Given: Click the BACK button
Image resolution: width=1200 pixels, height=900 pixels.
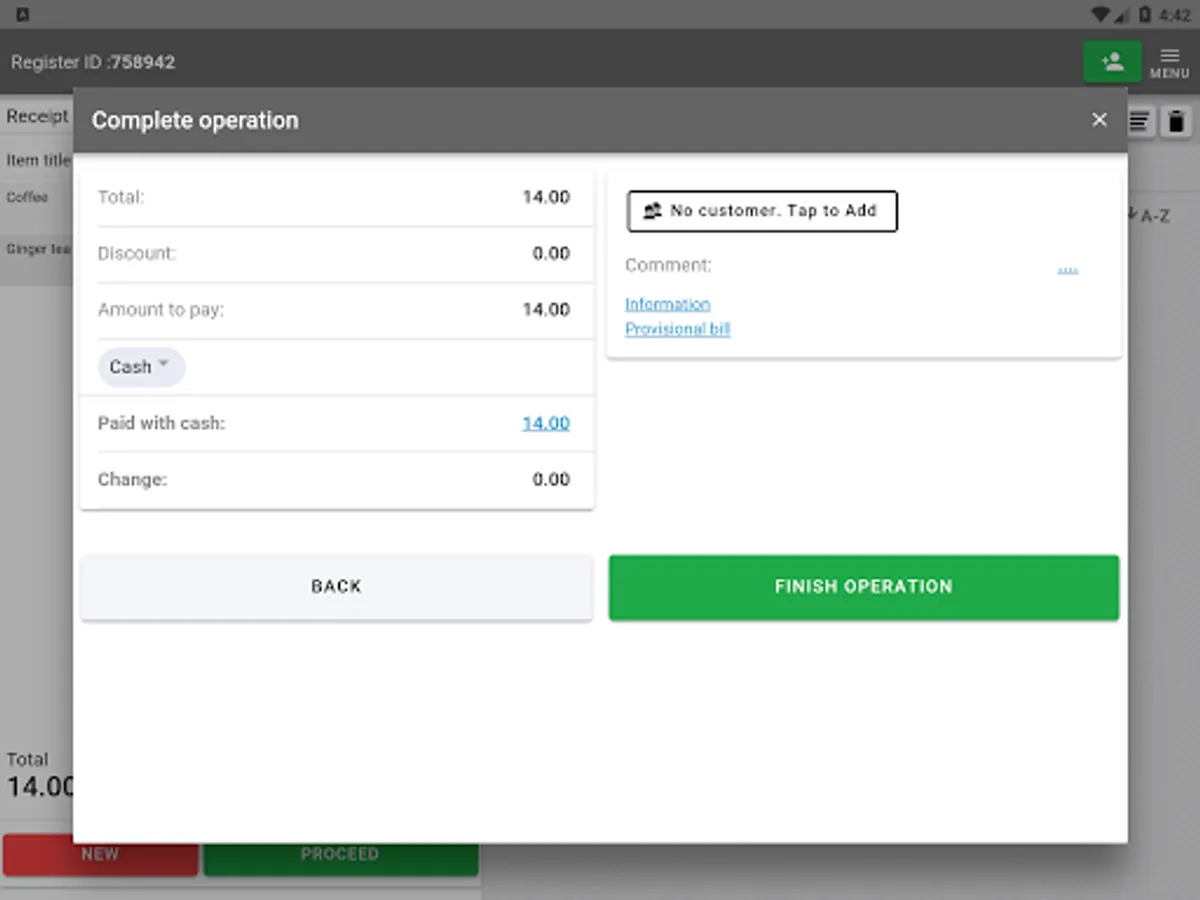Looking at the screenshot, I should click(x=336, y=587).
